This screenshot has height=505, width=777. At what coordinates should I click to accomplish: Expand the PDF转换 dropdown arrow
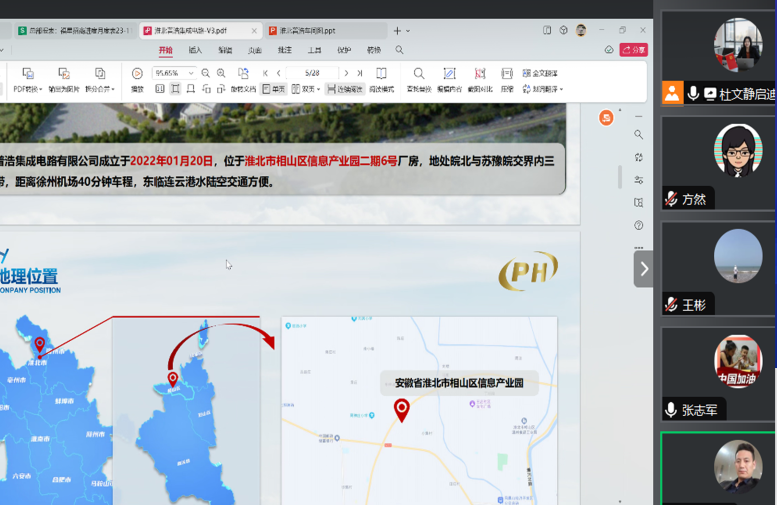41,90
